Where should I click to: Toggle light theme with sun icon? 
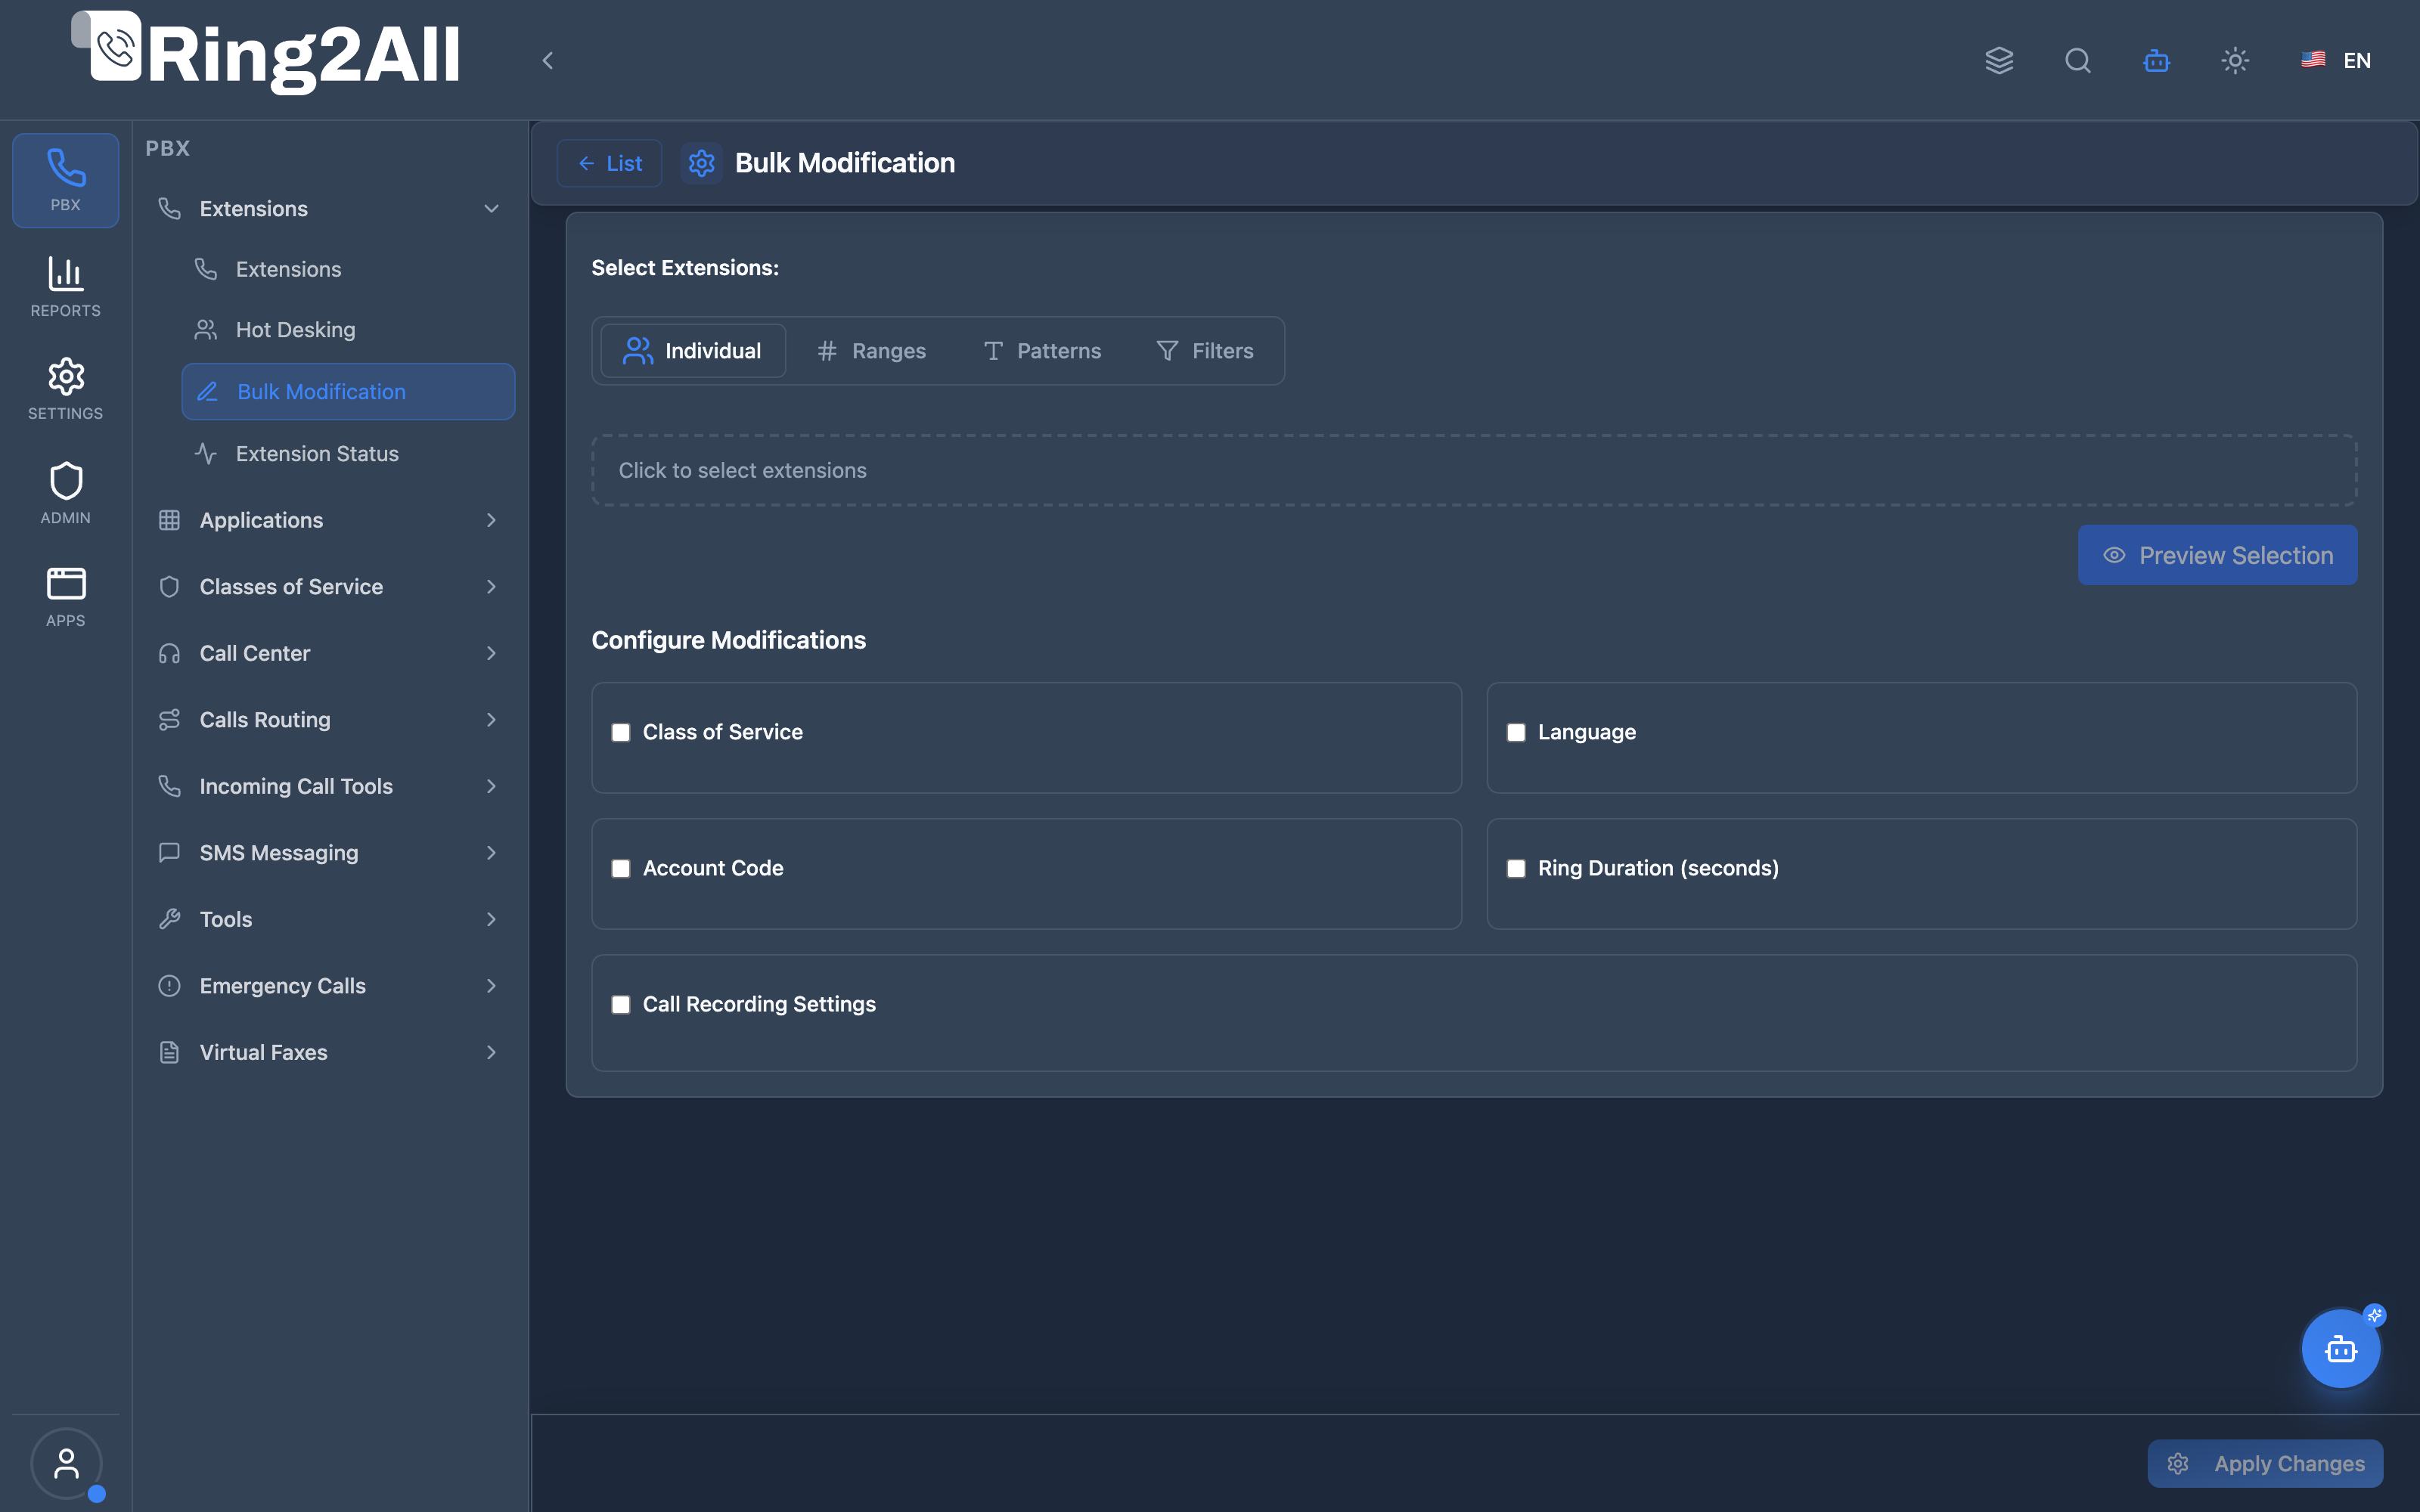pos(2235,60)
